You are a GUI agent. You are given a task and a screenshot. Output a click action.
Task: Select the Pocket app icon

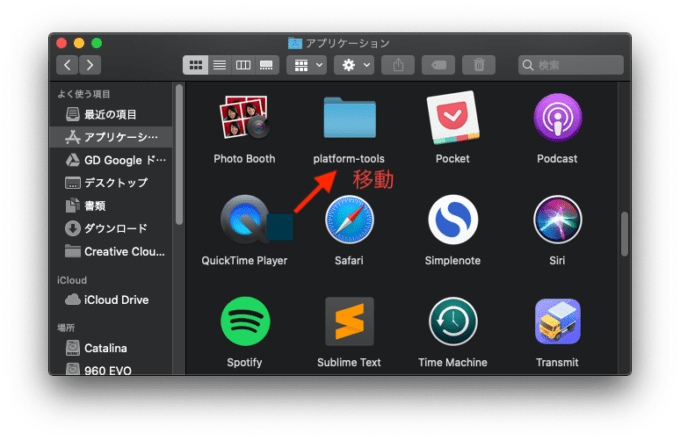point(453,117)
